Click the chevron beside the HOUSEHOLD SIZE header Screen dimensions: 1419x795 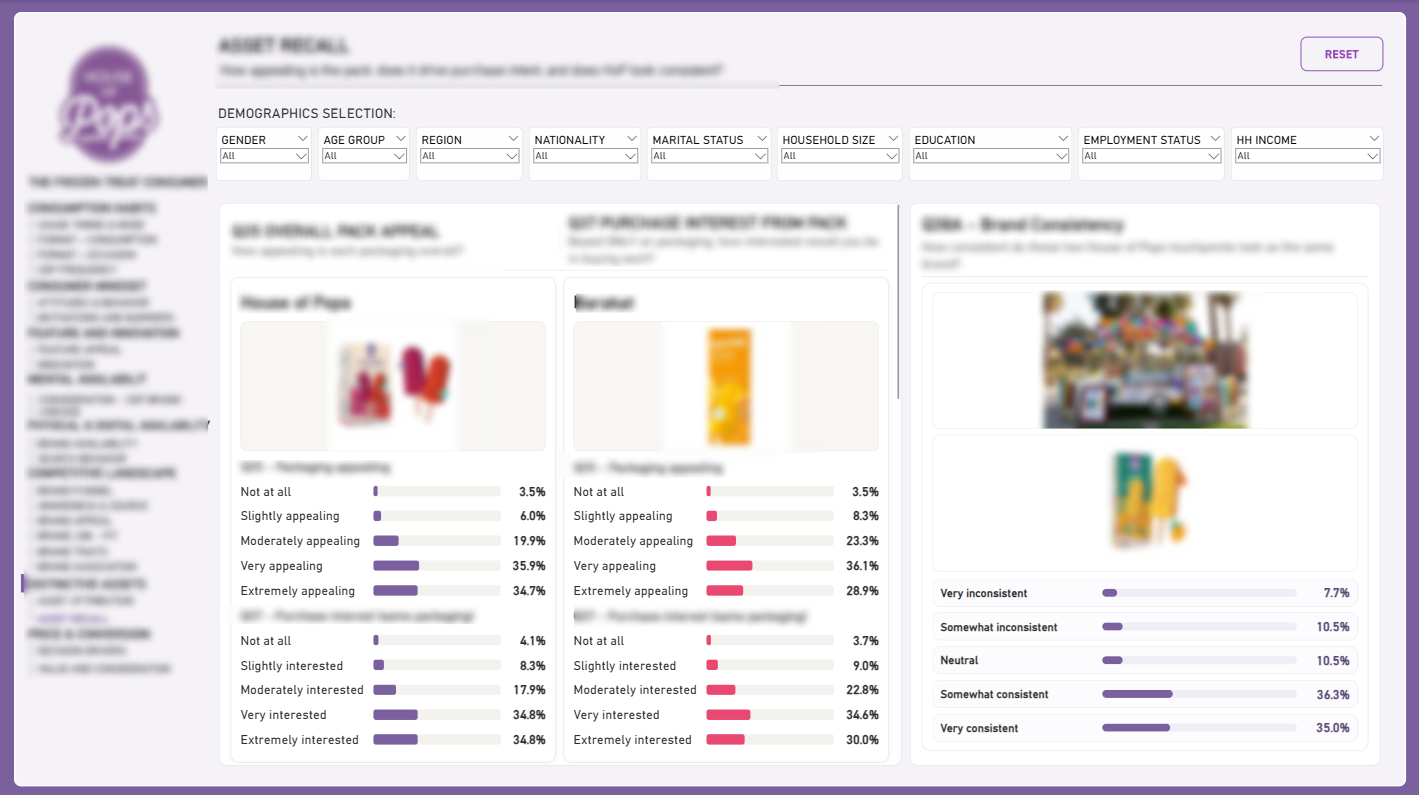tap(893, 138)
